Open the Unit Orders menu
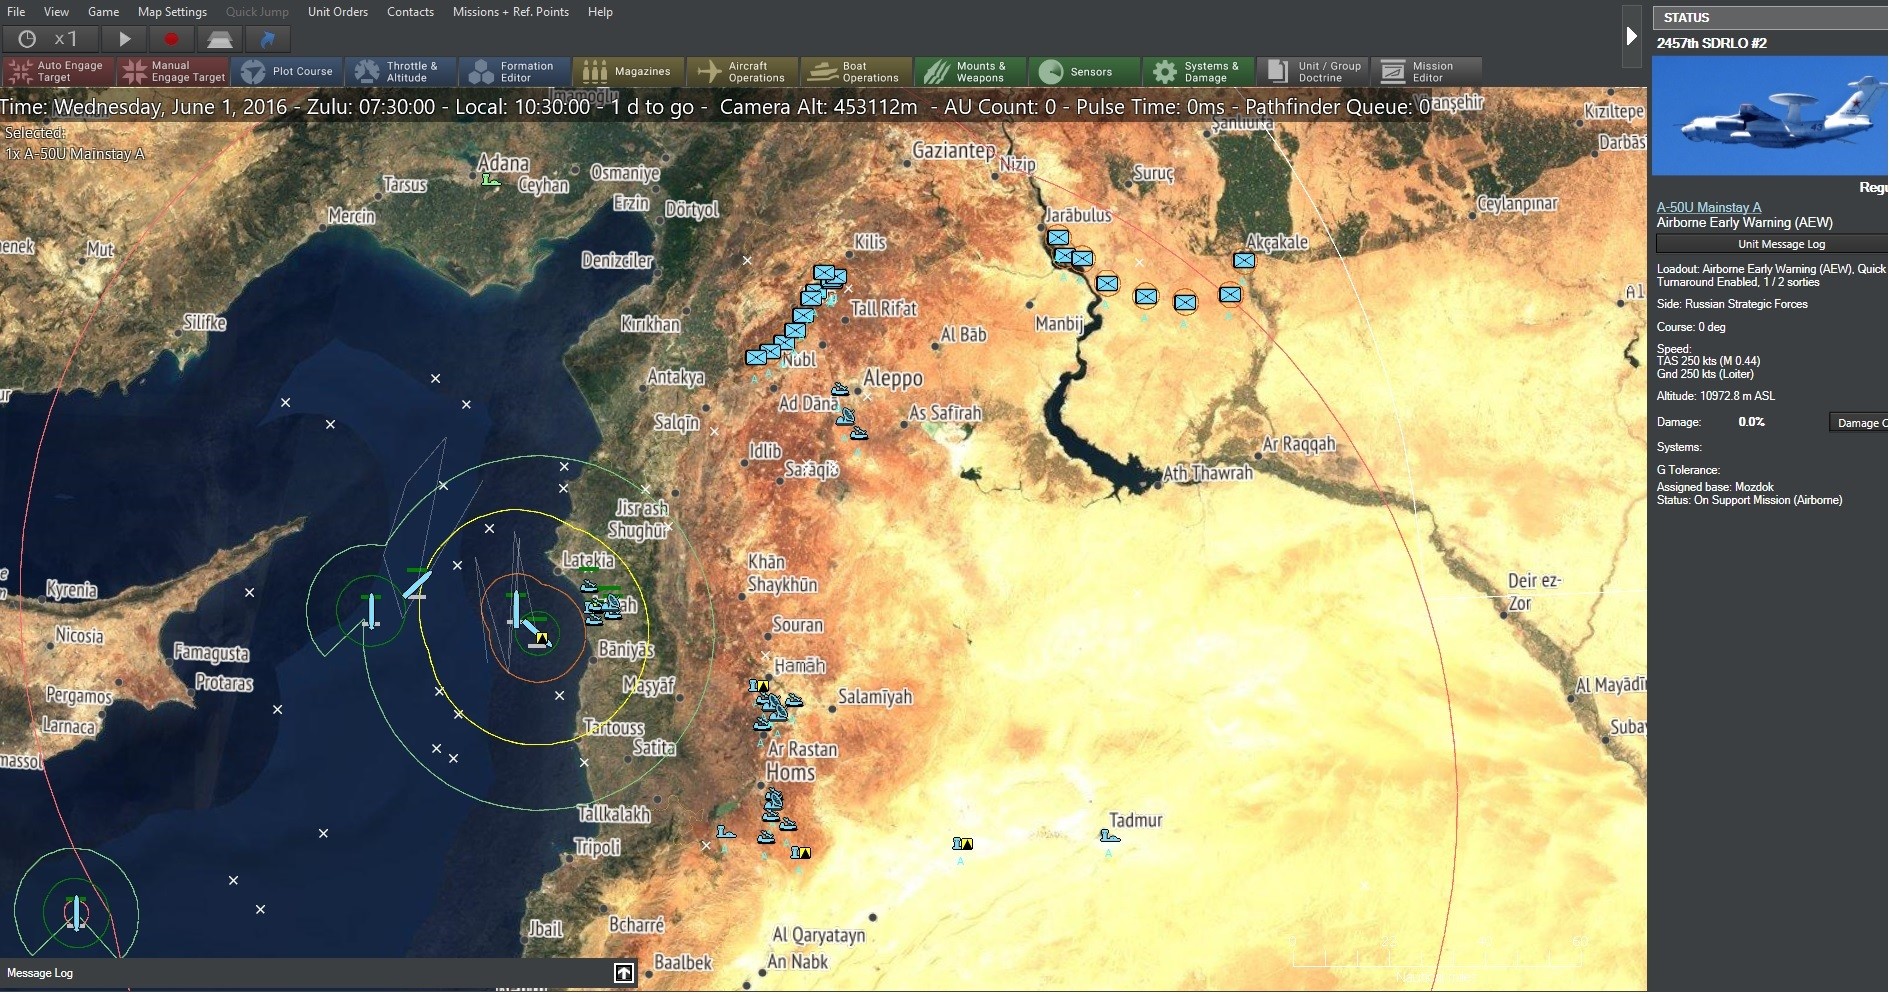1890x994 pixels. [338, 12]
